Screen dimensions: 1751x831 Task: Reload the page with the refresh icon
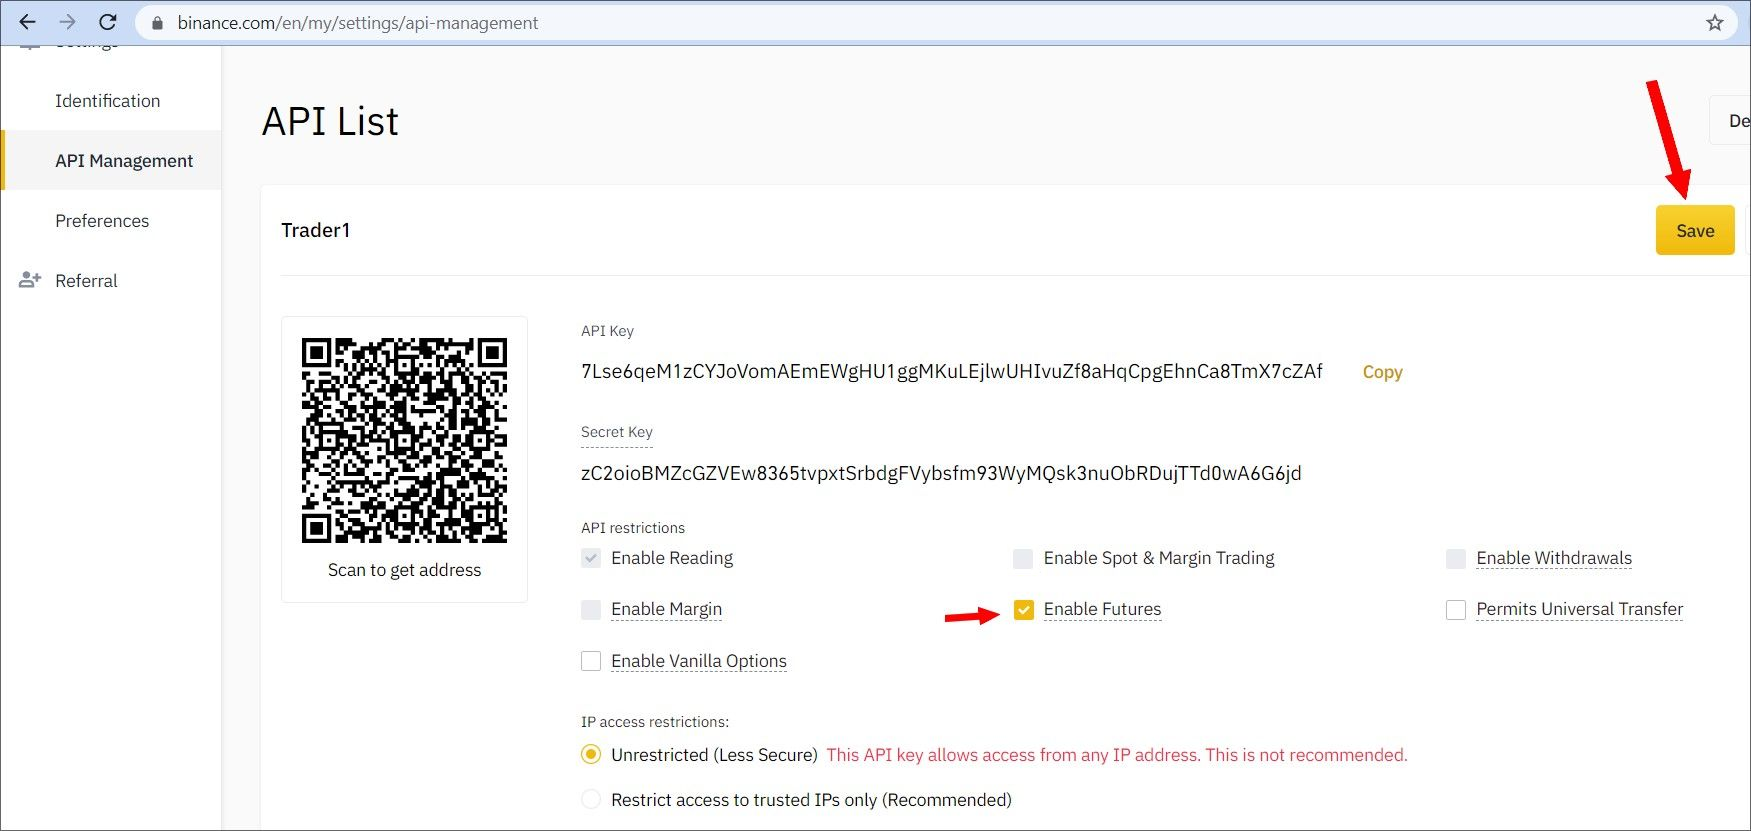click(108, 22)
